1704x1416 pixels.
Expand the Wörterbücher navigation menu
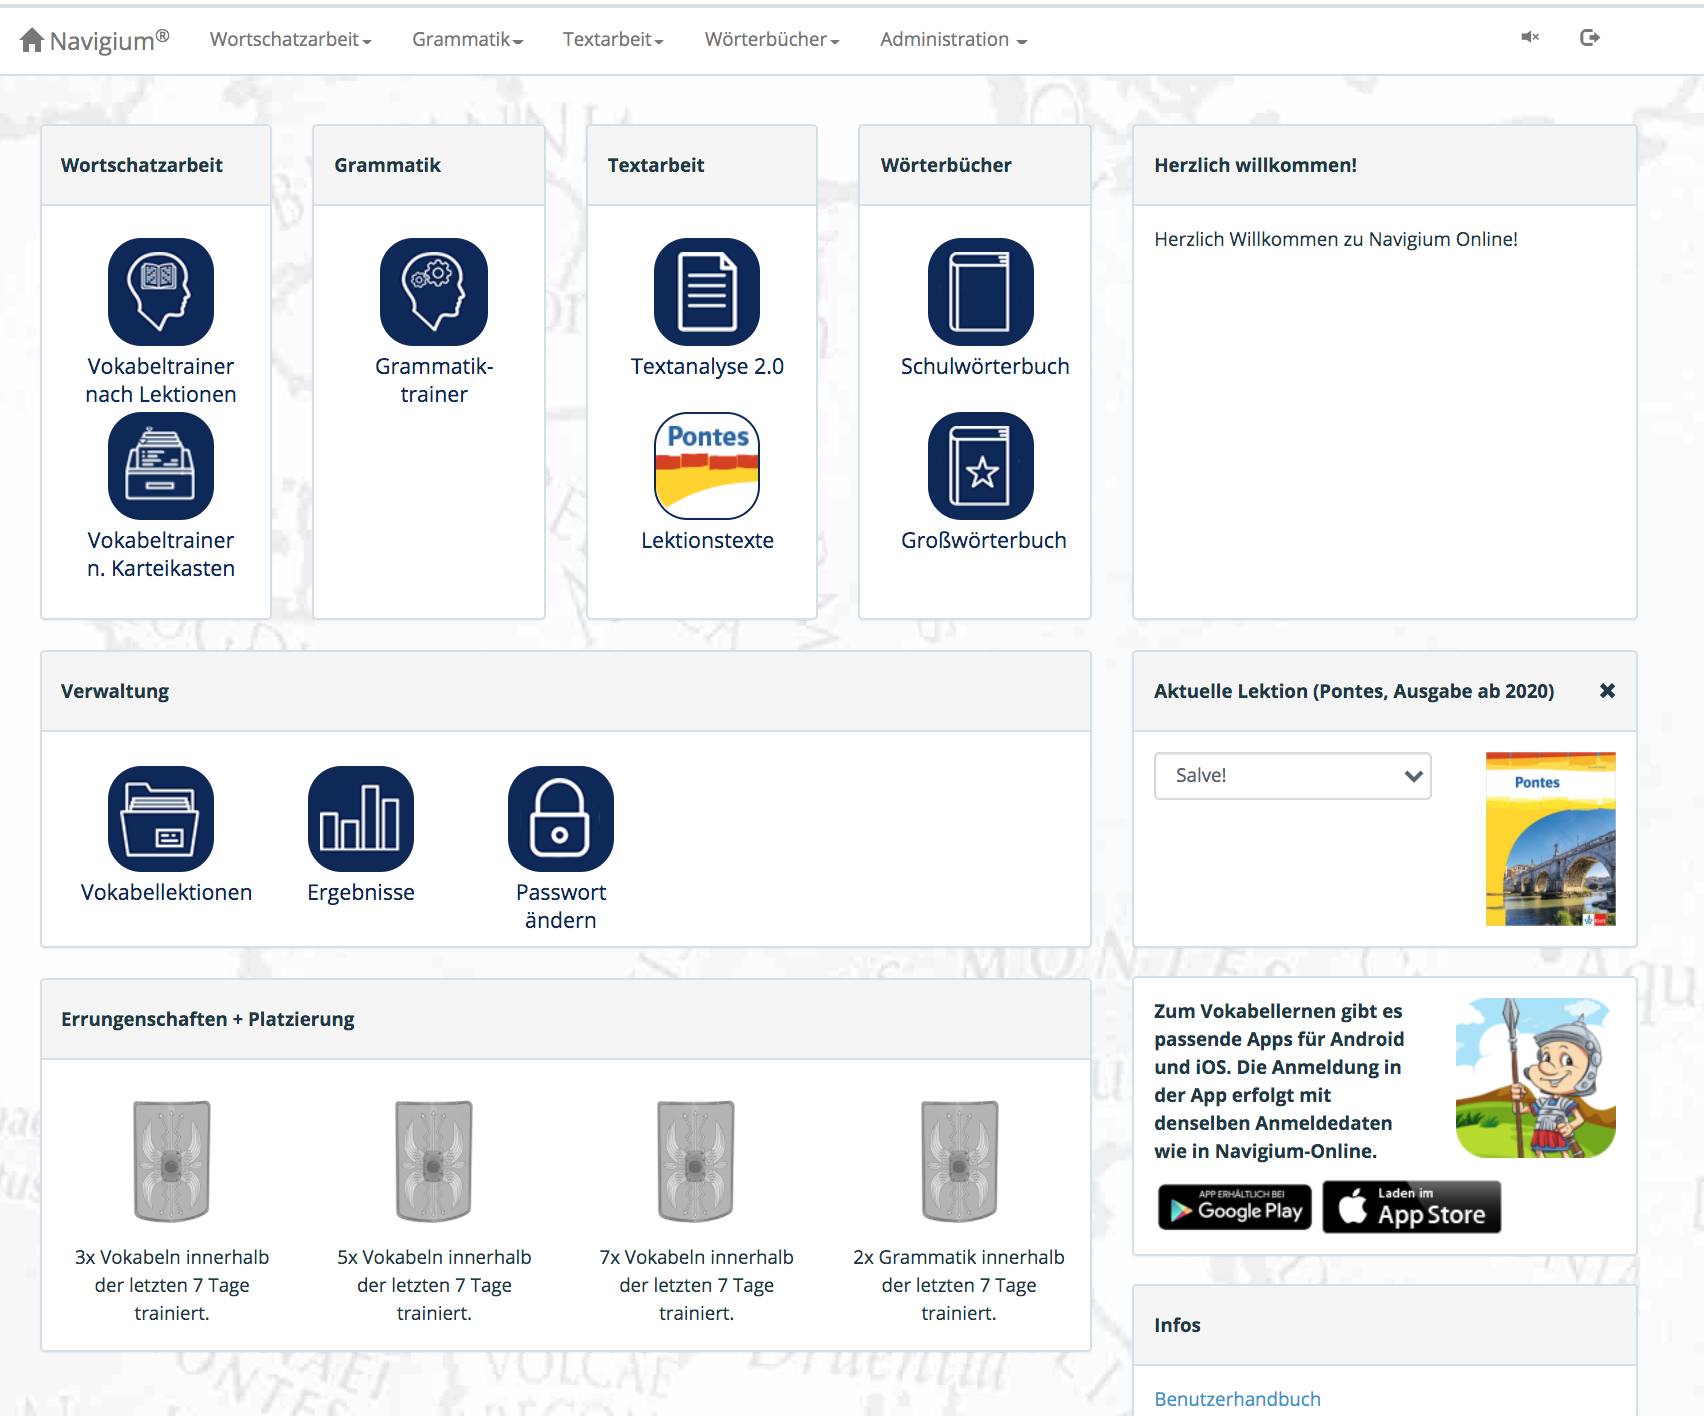pos(771,40)
